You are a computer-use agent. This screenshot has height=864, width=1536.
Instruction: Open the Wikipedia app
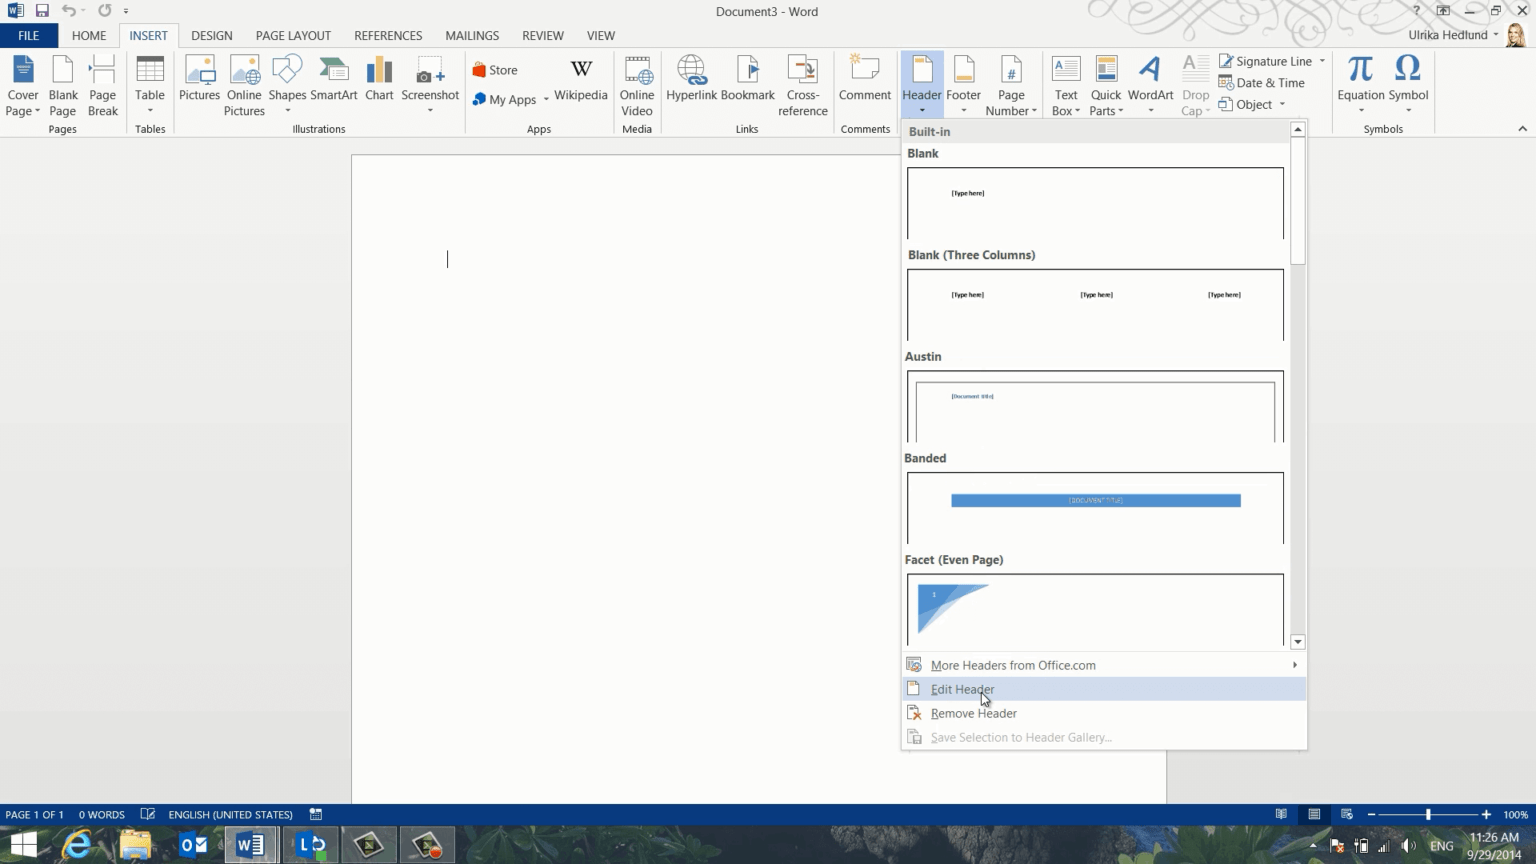pos(580,80)
